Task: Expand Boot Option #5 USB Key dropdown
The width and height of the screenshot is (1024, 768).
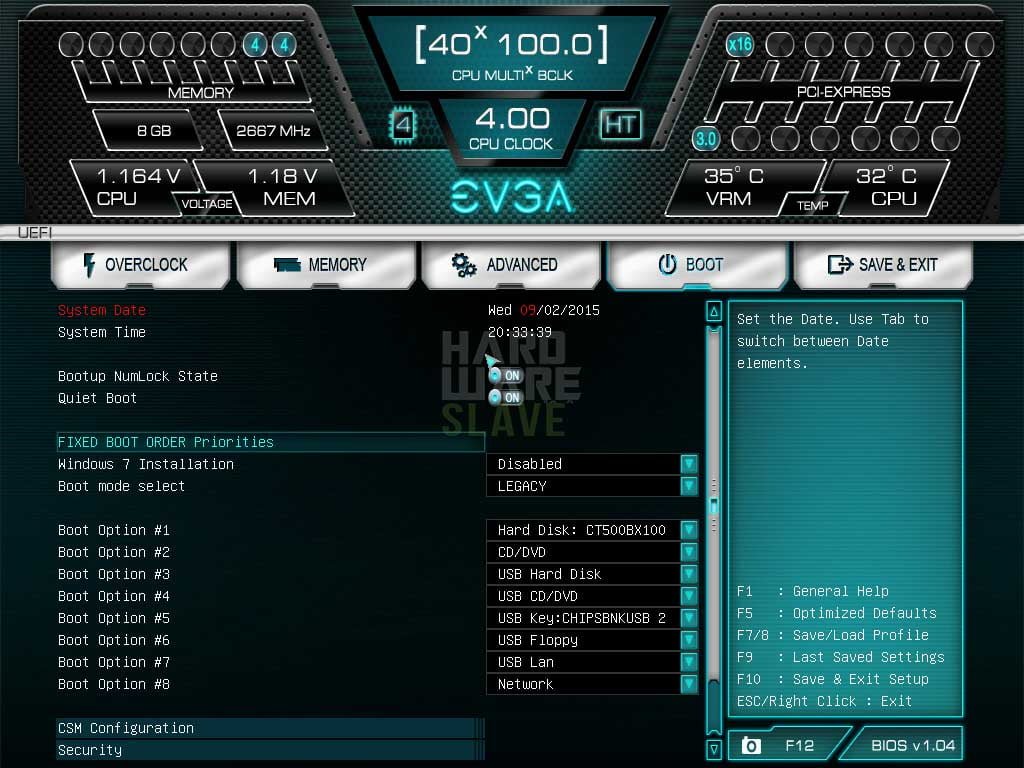Action: (592, 618)
